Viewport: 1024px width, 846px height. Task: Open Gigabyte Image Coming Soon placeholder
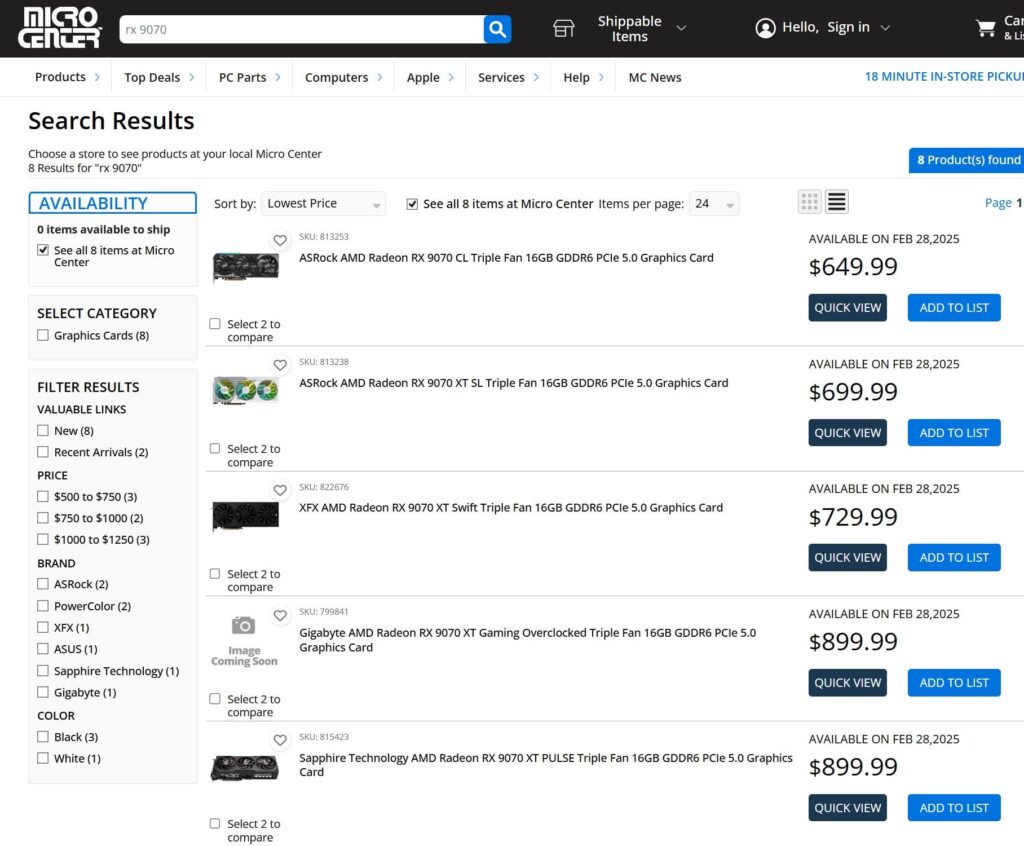pos(244,641)
